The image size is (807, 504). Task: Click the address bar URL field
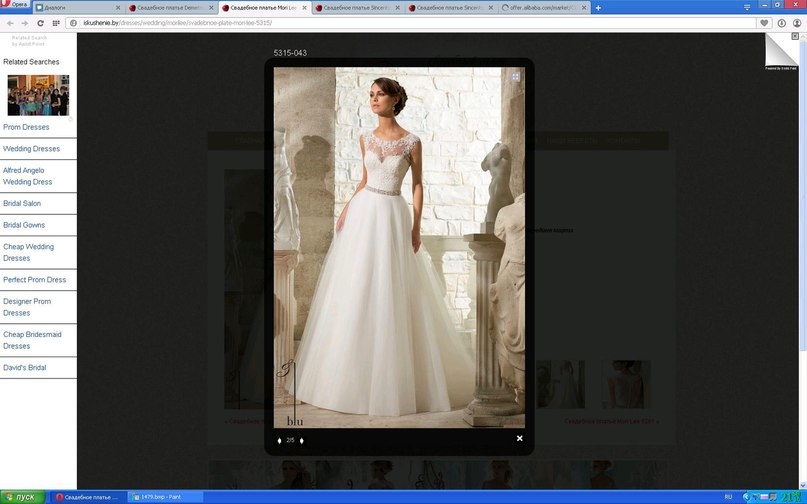[x=400, y=22]
